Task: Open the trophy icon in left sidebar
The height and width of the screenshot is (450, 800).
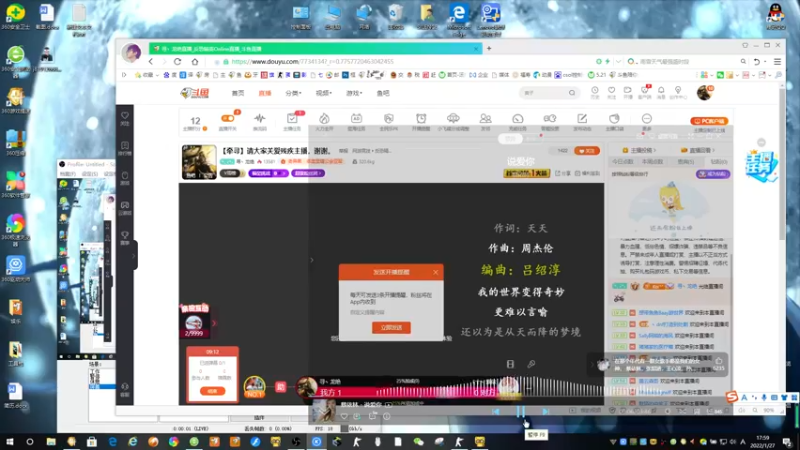Action: [124, 235]
